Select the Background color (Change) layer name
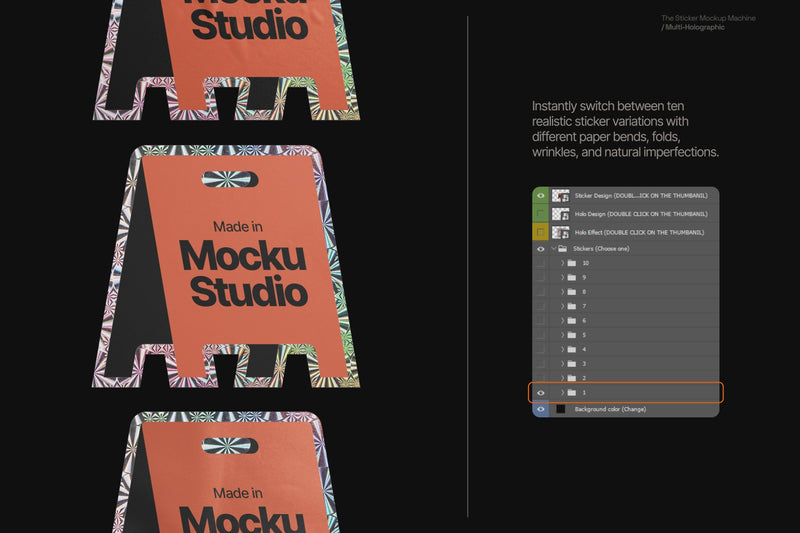The image size is (800, 533). [x=610, y=409]
